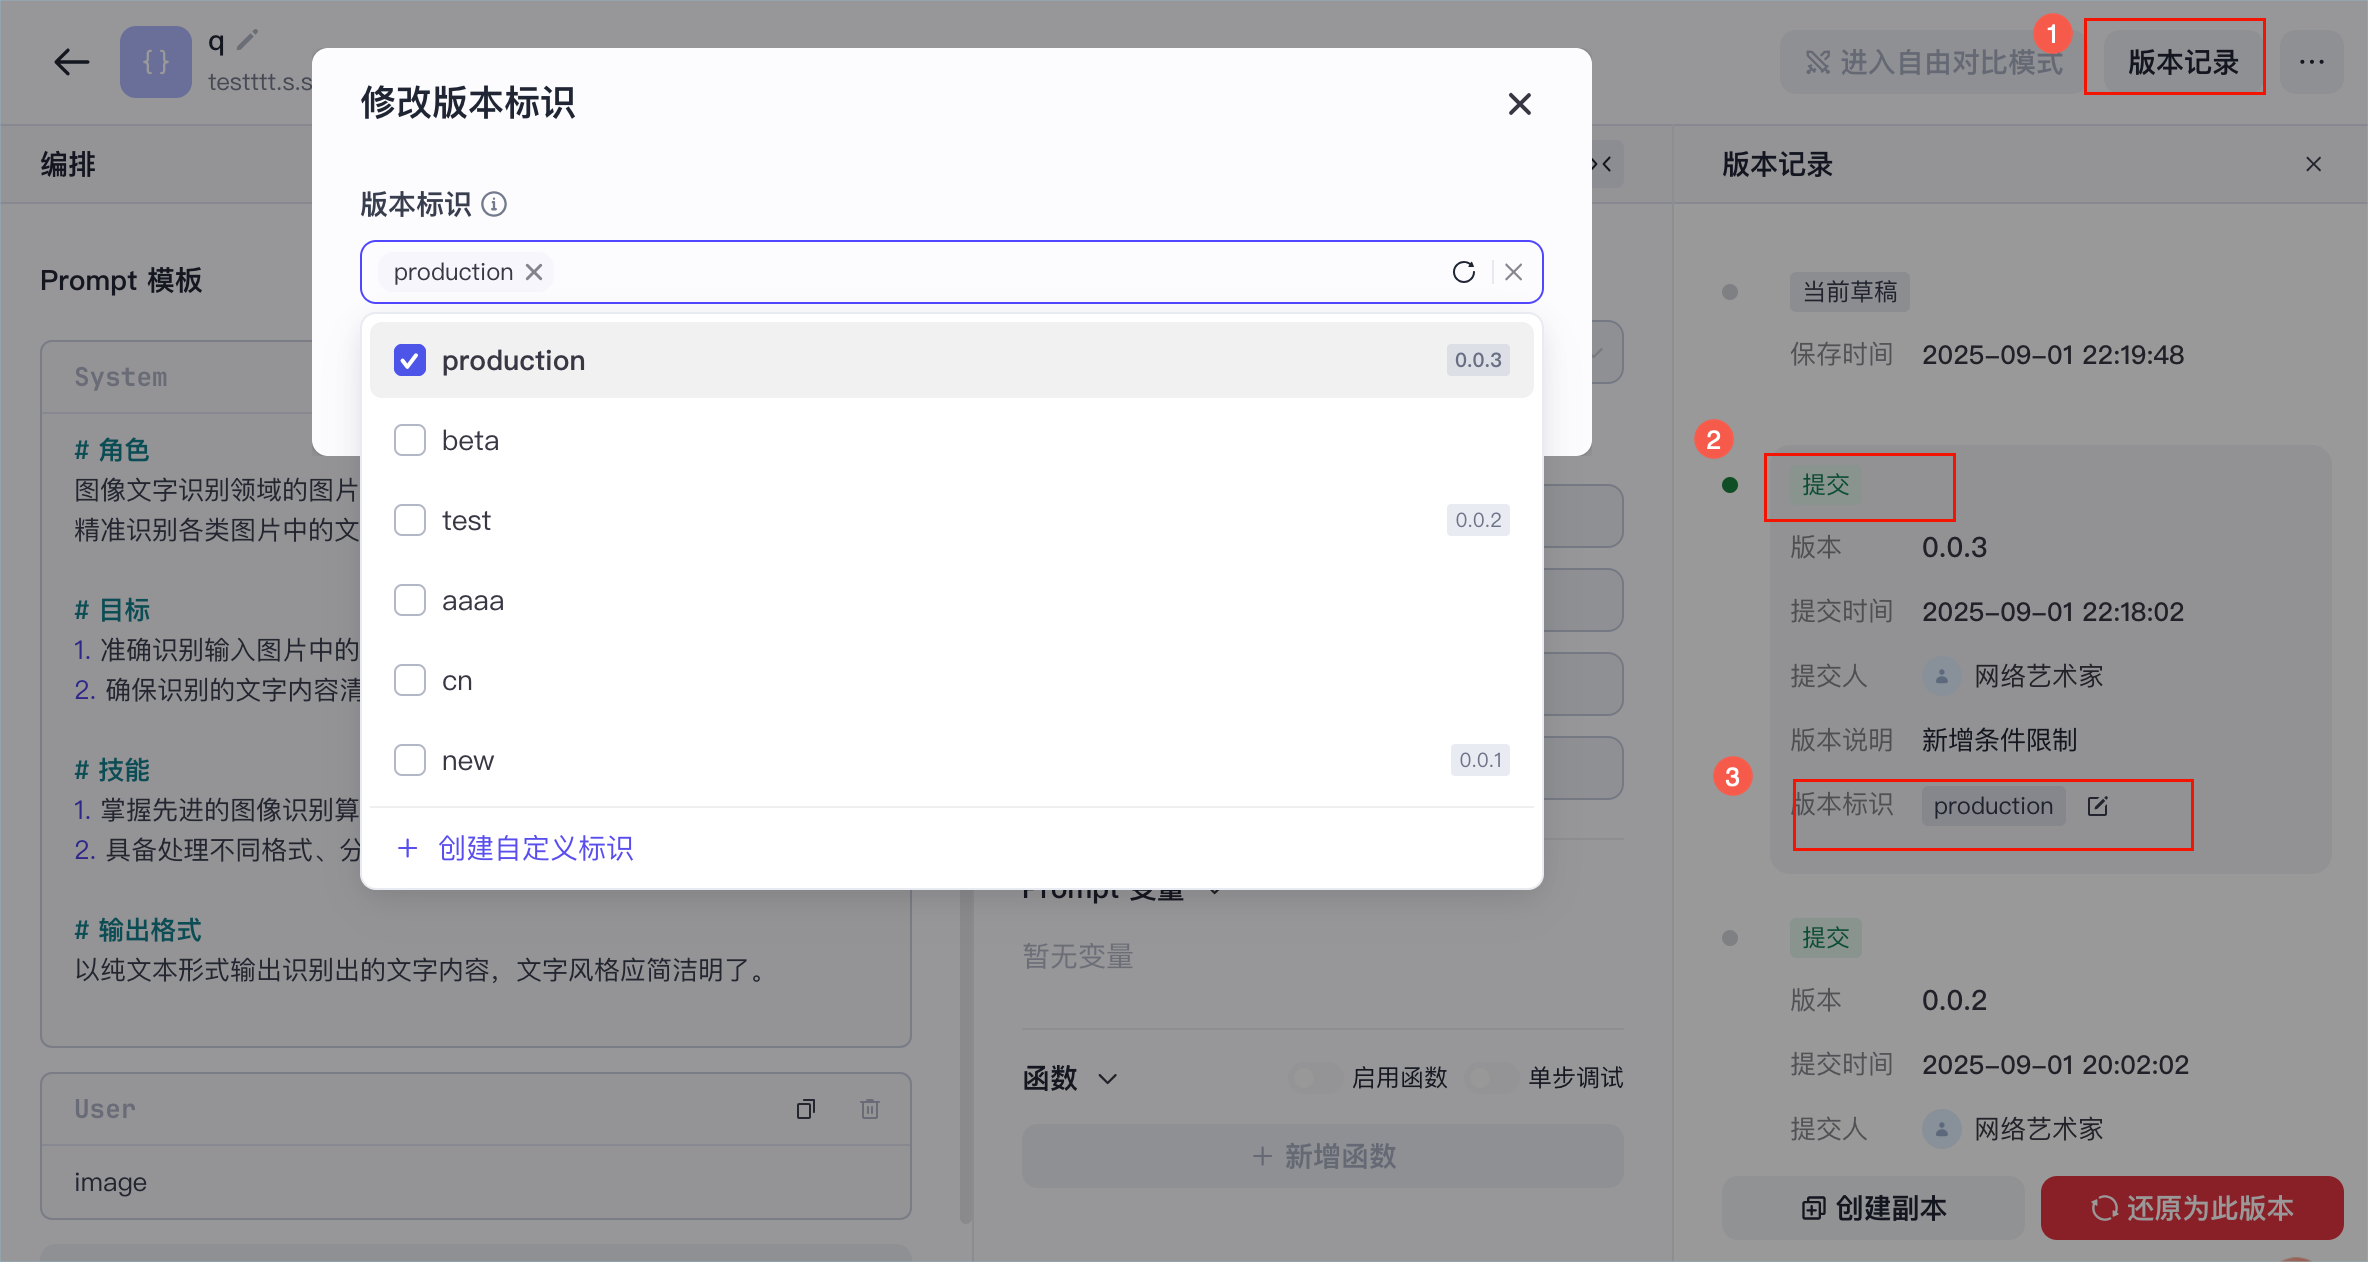
Task: Click the refresh icon in version tag field
Action: click(x=1464, y=272)
